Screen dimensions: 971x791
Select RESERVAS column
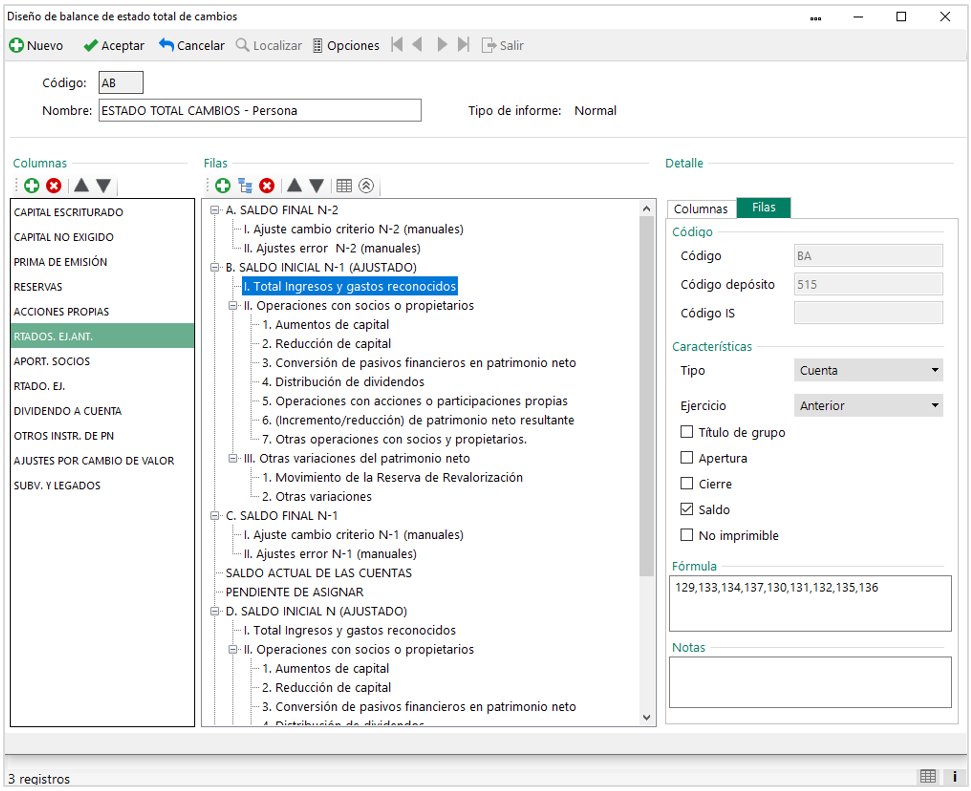click(103, 287)
